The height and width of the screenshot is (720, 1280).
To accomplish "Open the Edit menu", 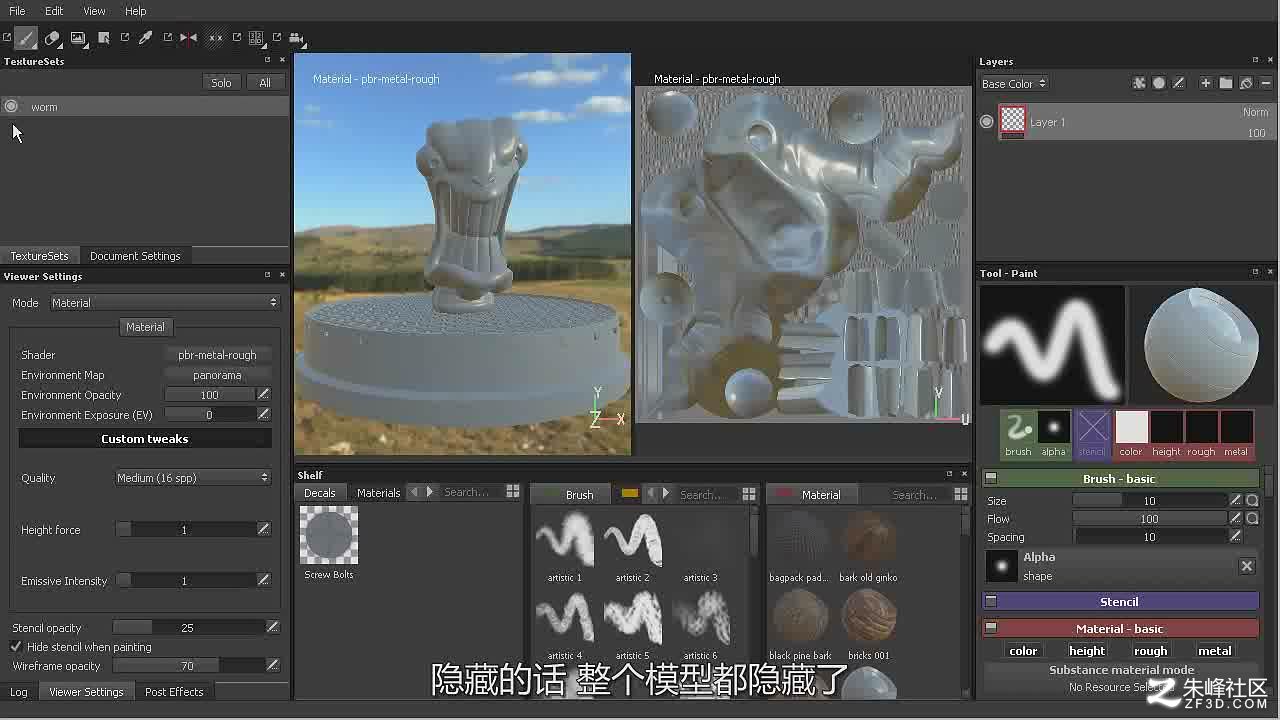I will 54,11.
